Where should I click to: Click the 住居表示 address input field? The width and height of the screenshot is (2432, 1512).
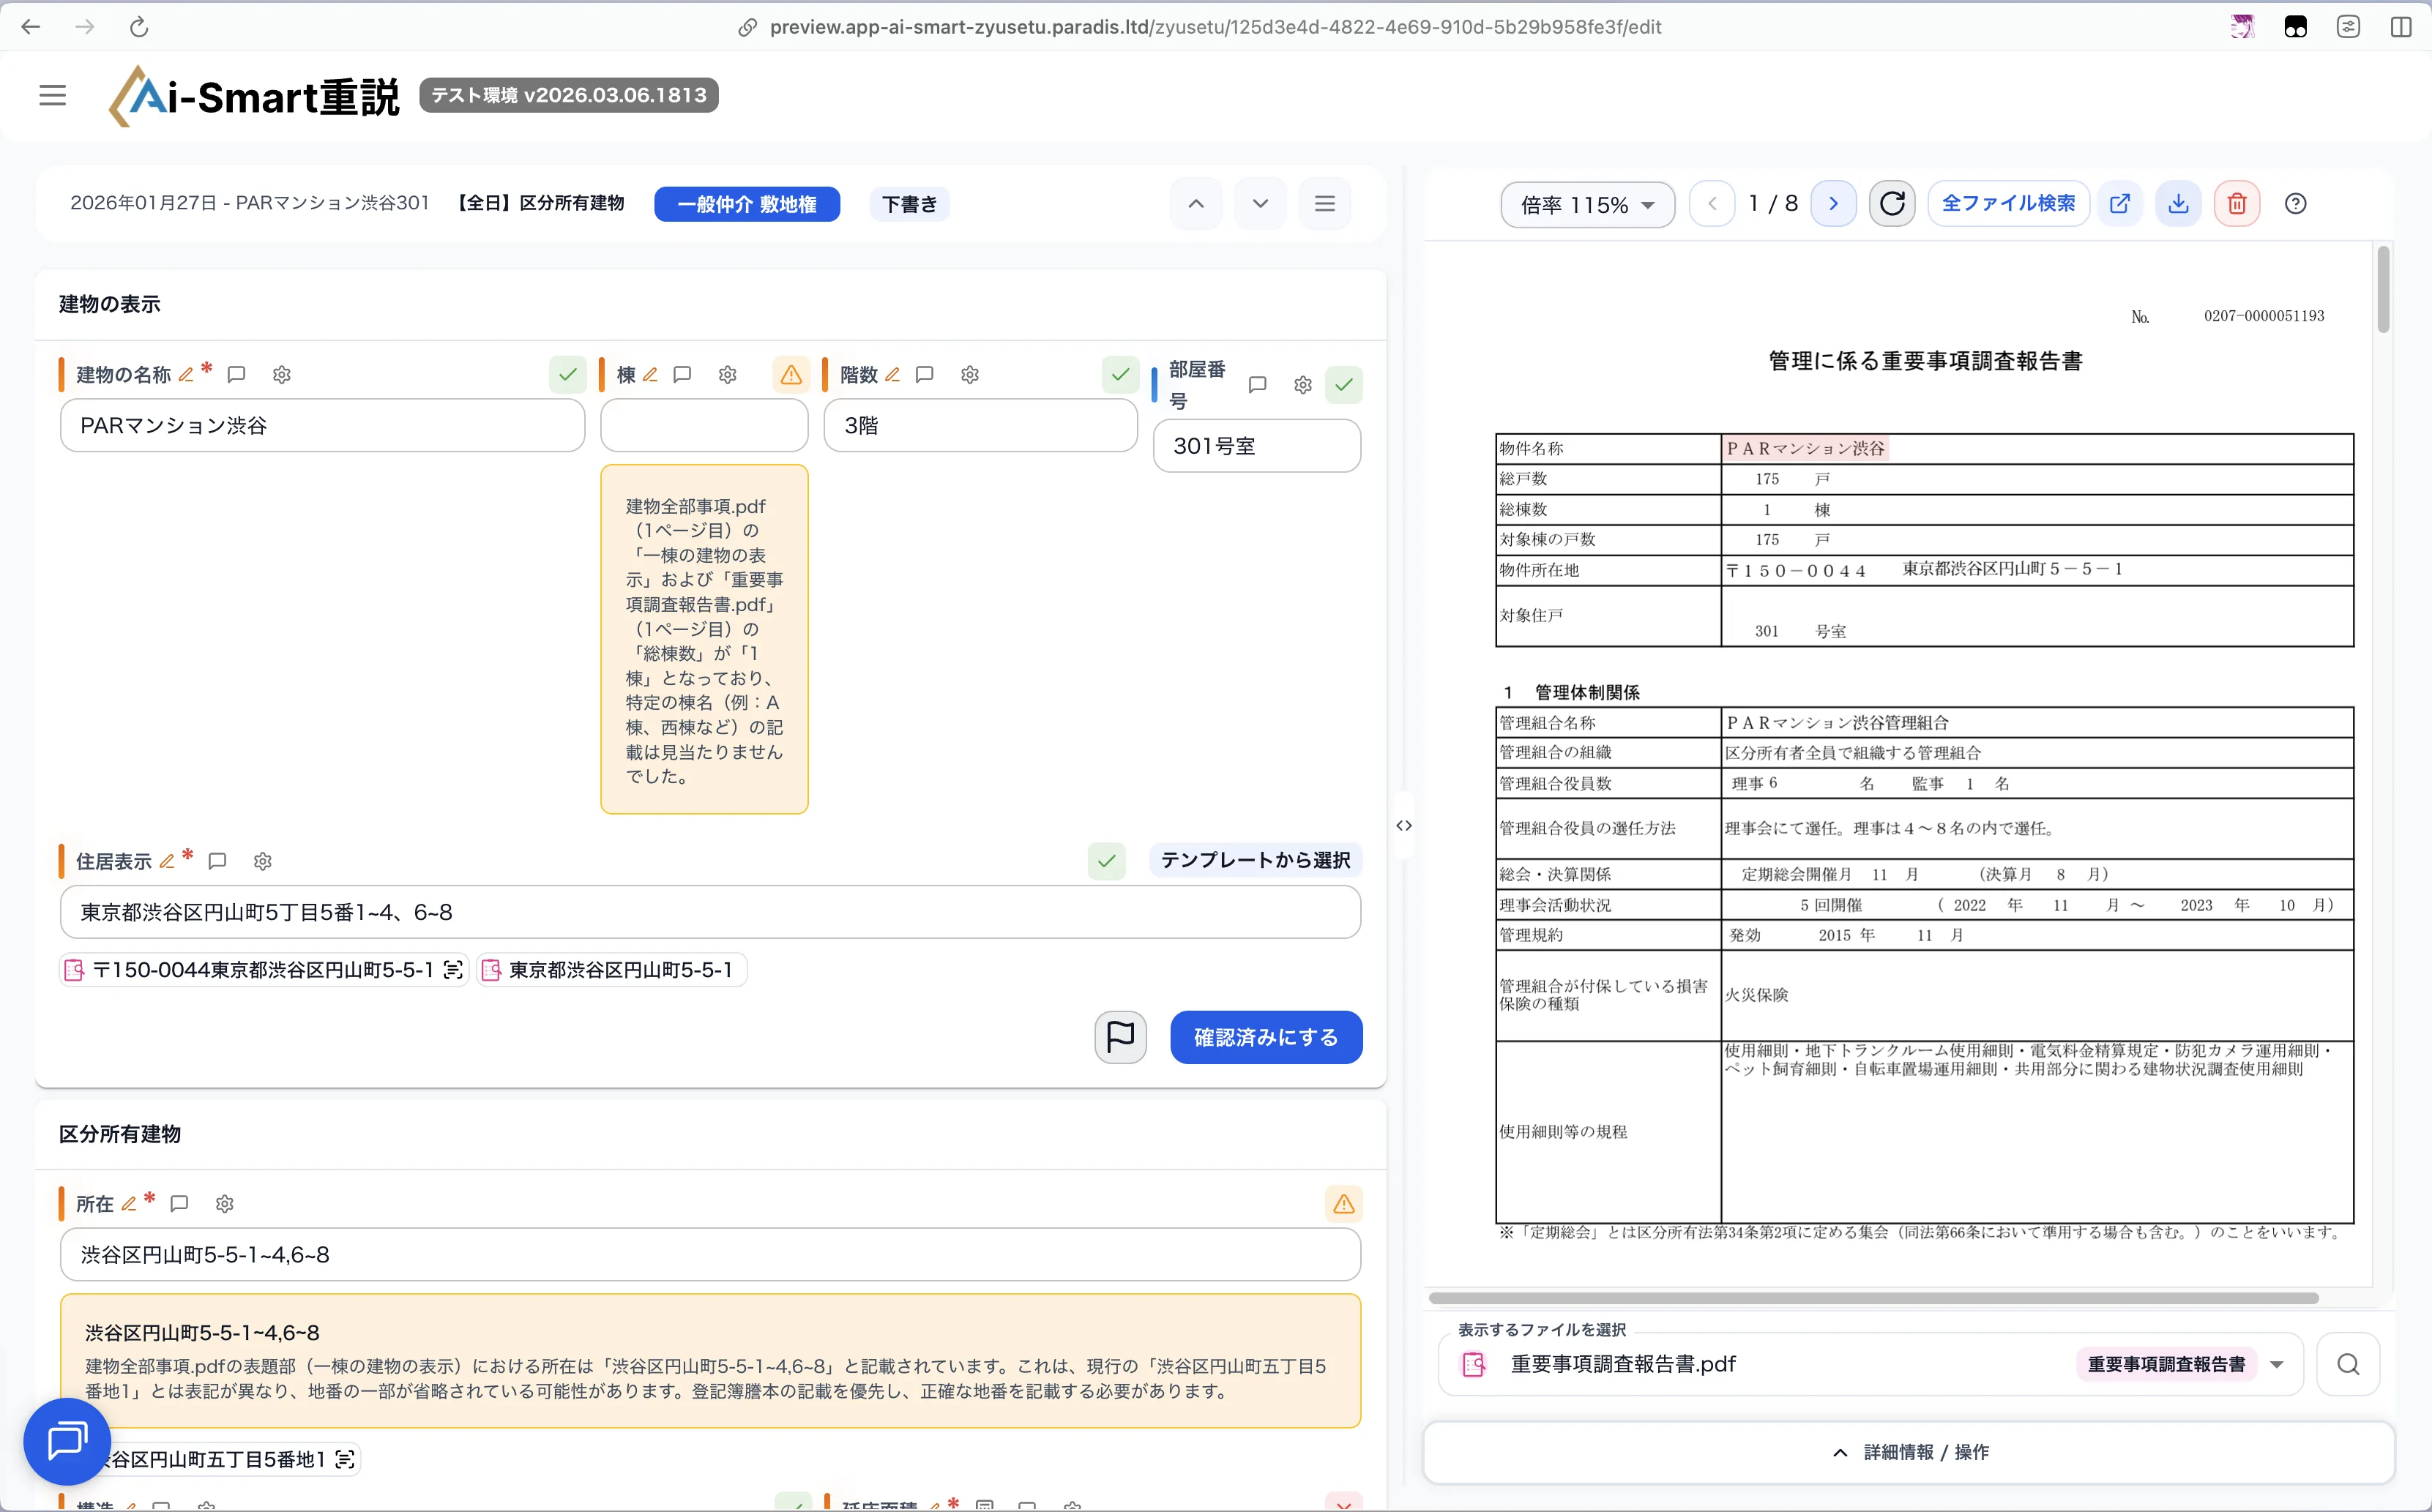710,912
